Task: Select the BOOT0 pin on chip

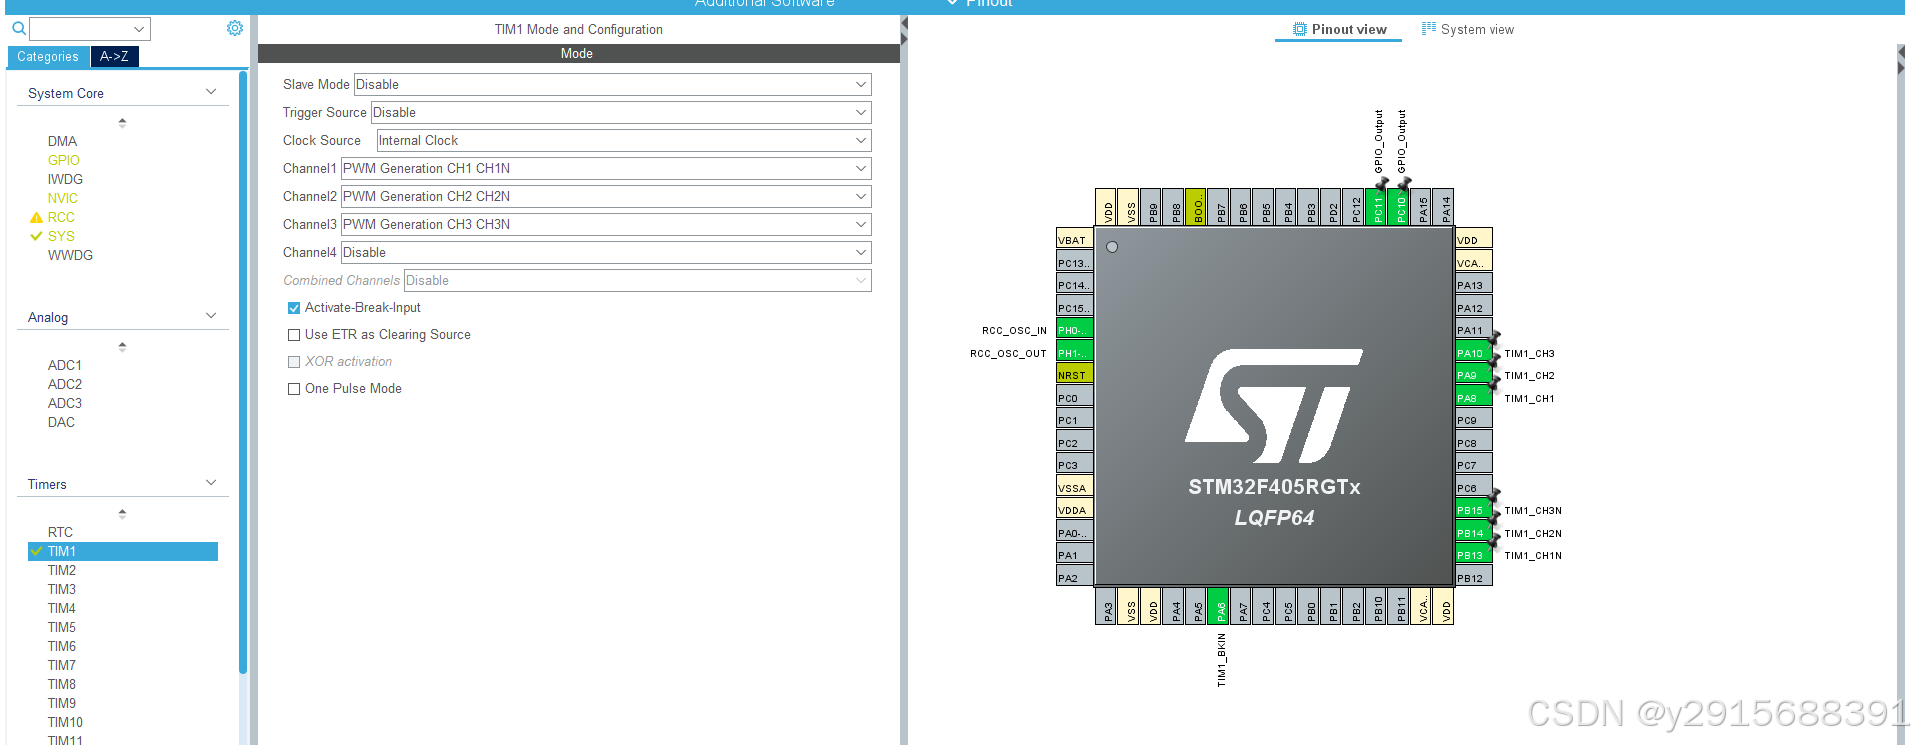Action: pos(1198,207)
